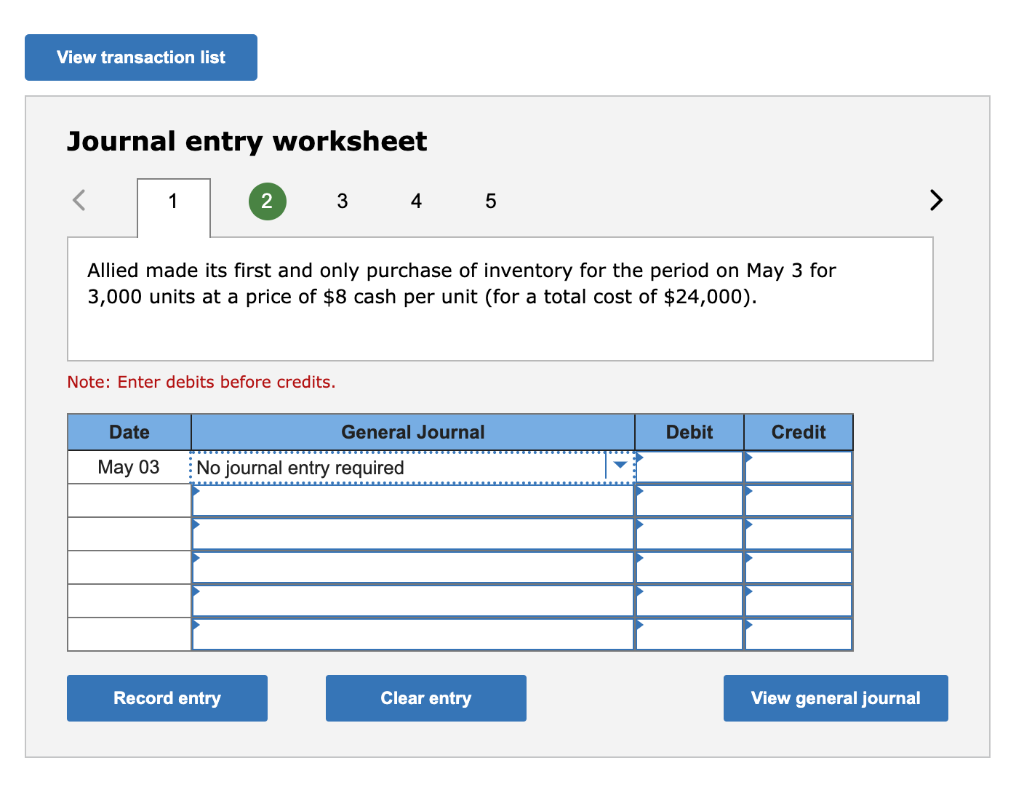The height and width of the screenshot is (787, 1024).
Task: Click the 'Journal entry worksheet' heading
Action: tap(247, 141)
